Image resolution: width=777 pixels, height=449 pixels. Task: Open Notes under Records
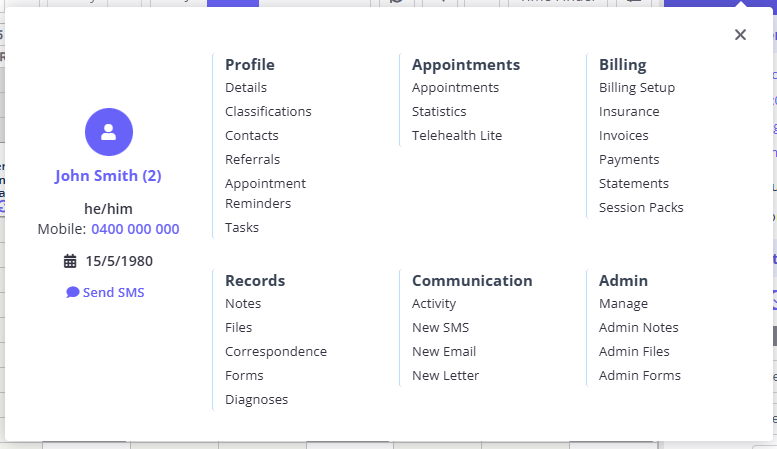click(x=243, y=303)
